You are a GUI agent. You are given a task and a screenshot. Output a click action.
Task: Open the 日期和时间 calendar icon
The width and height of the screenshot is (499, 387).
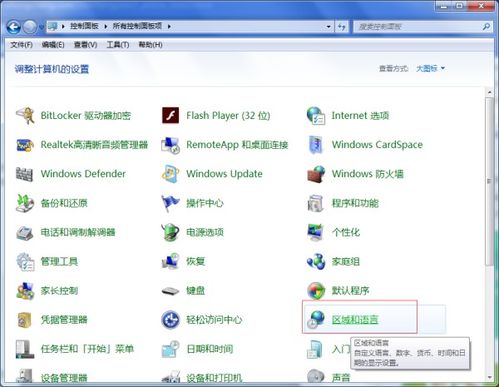tap(170, 349)
